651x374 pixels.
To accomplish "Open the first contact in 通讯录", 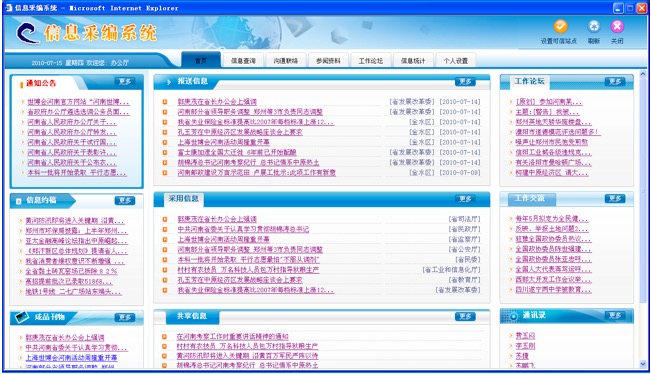I will pos(525,336).
